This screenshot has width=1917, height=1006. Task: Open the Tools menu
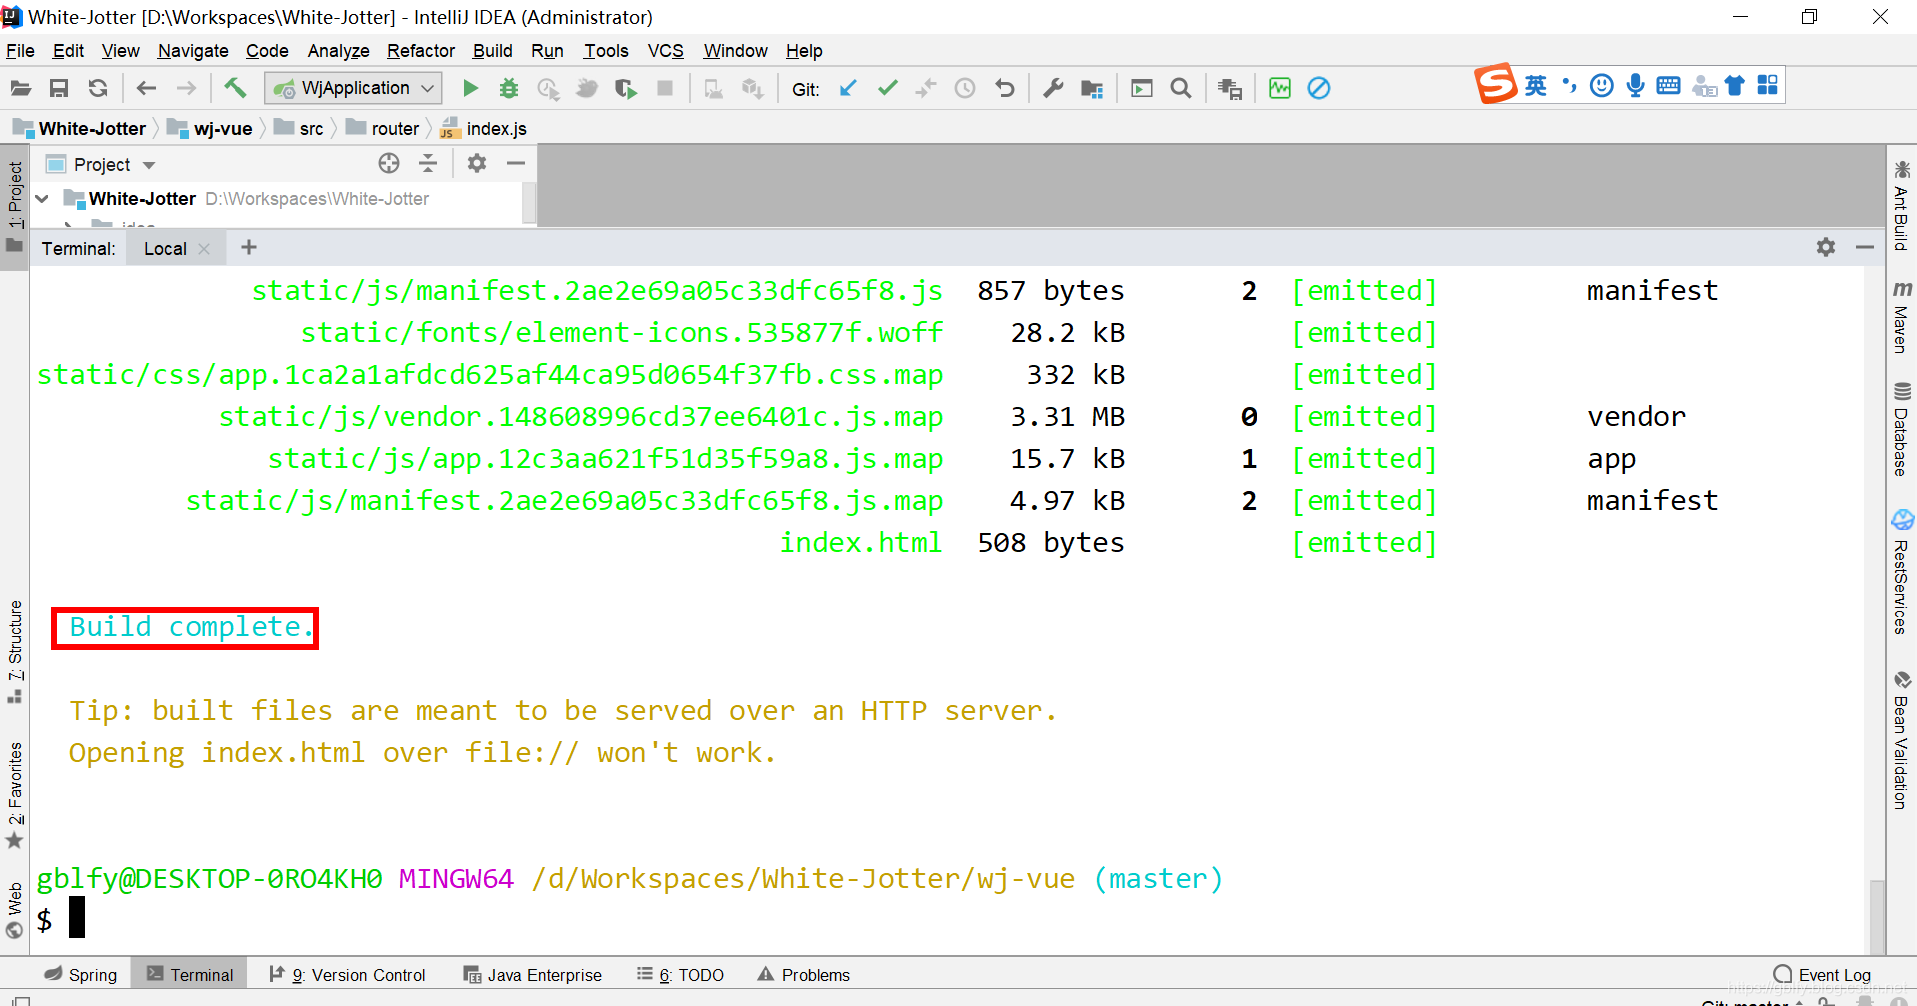(x=606, y=51)
